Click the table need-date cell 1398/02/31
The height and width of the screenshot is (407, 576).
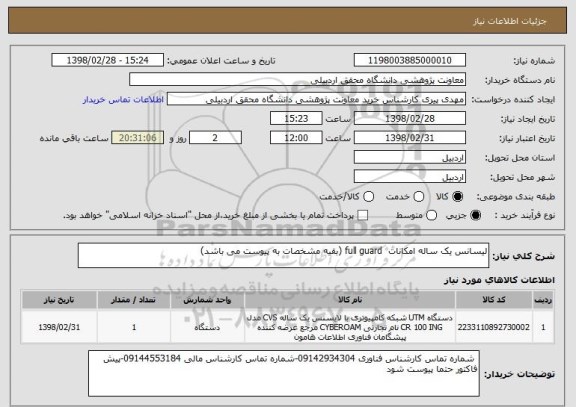(59, 327)
